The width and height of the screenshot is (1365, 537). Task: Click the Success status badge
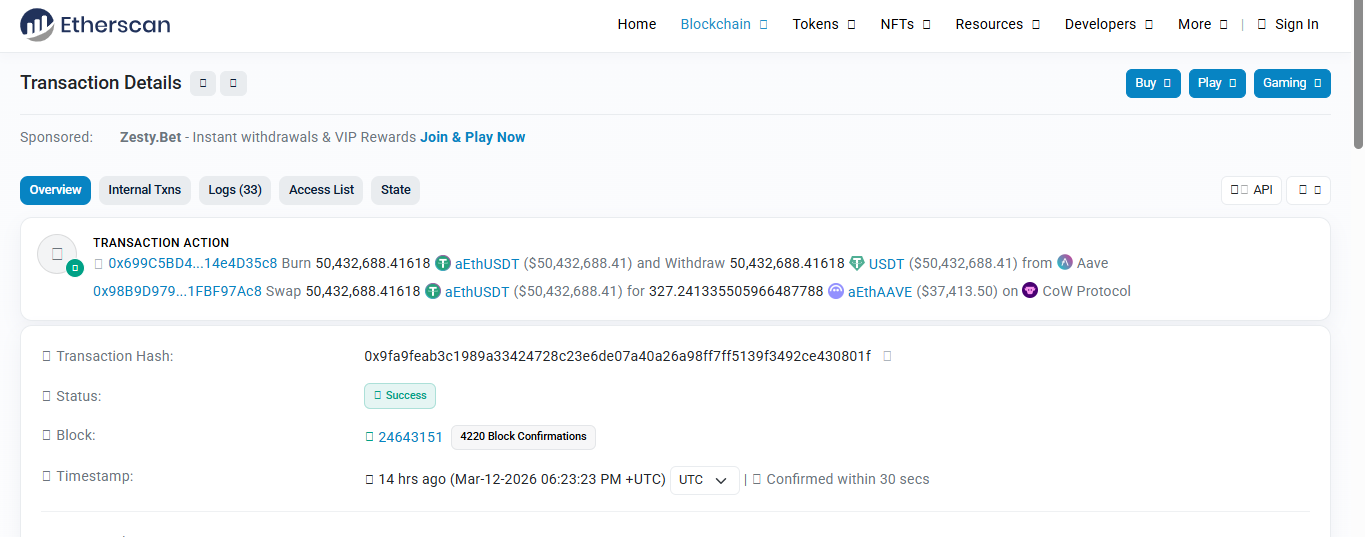400,396
